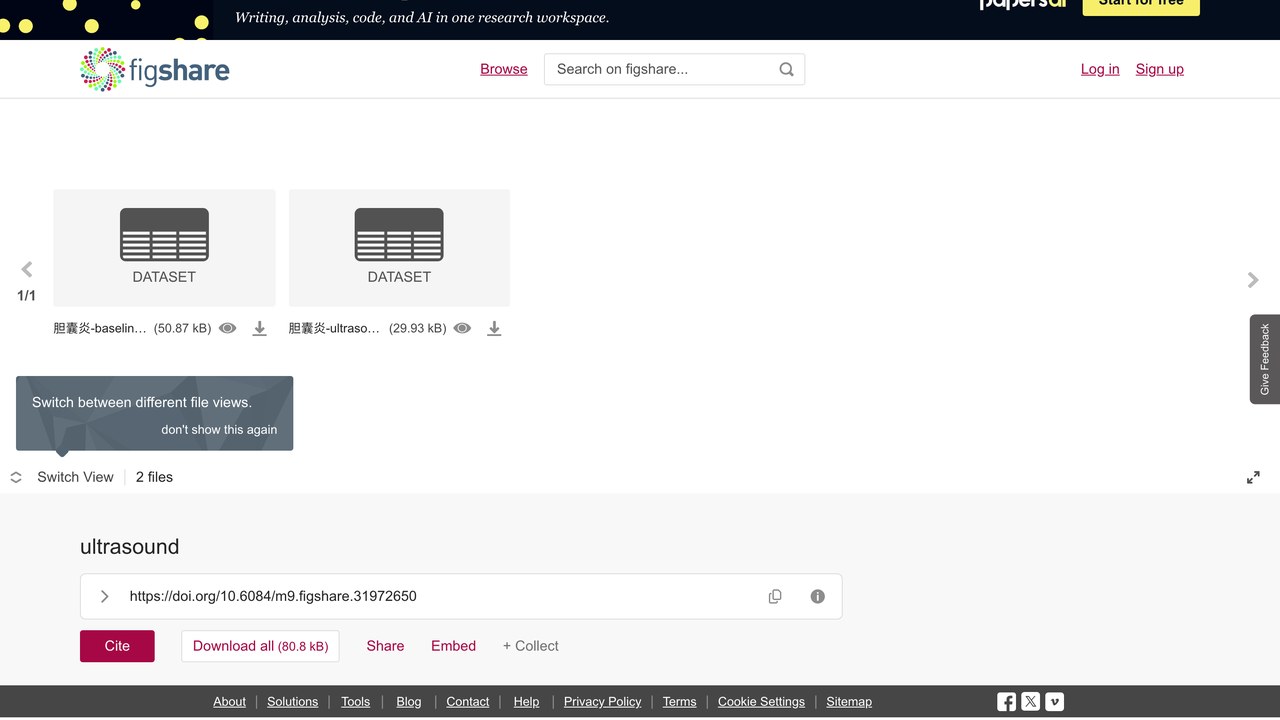The height and width of the screenshot is (720, 1280).
Task: Enter fullscreen with the expand arrows icon
Action: pyautogui.click(x=1253, y=478)
